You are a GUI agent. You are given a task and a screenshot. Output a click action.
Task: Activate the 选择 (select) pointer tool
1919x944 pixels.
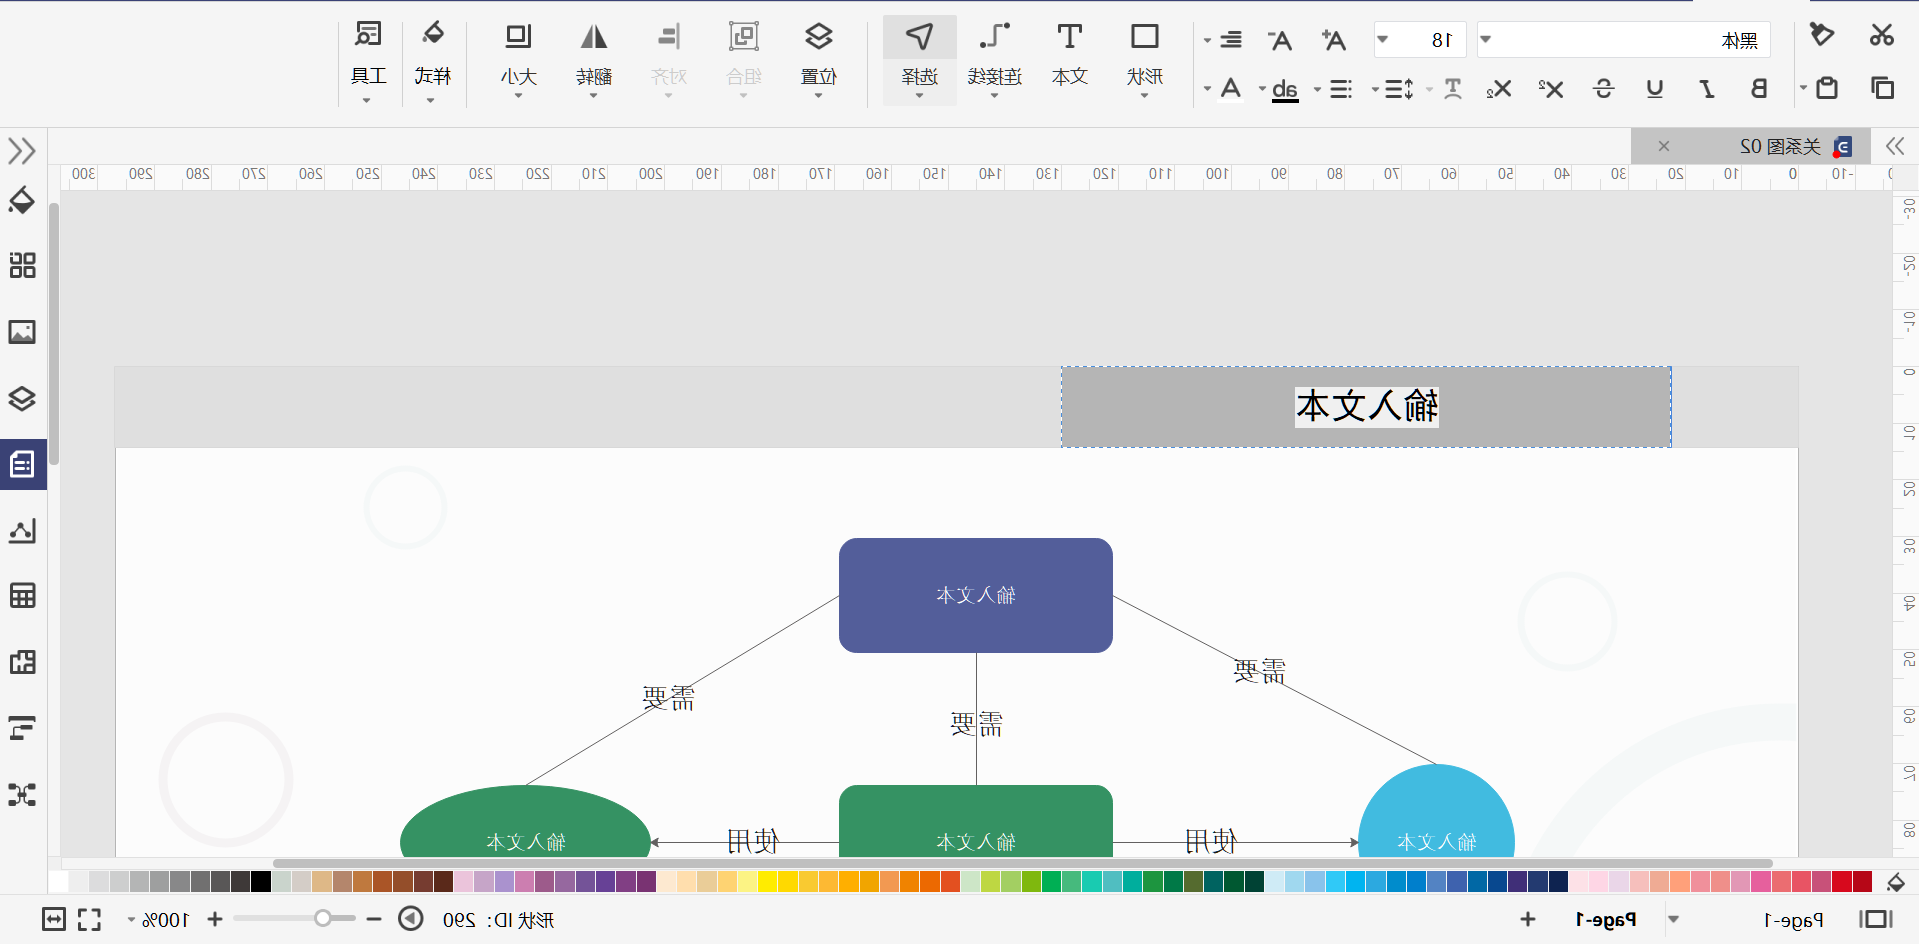tap(920, 60)
